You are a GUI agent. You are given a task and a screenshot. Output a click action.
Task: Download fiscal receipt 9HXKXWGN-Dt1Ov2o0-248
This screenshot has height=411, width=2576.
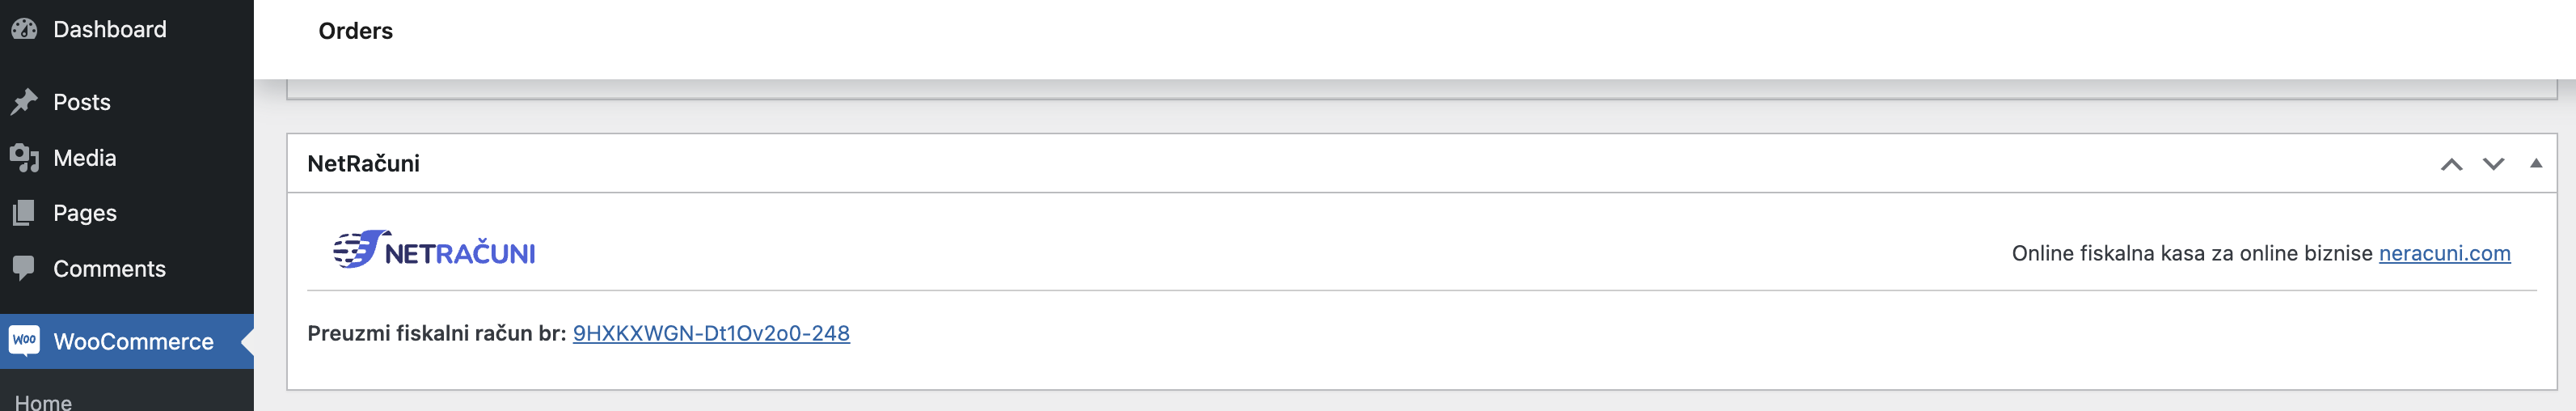click(711, 333)
